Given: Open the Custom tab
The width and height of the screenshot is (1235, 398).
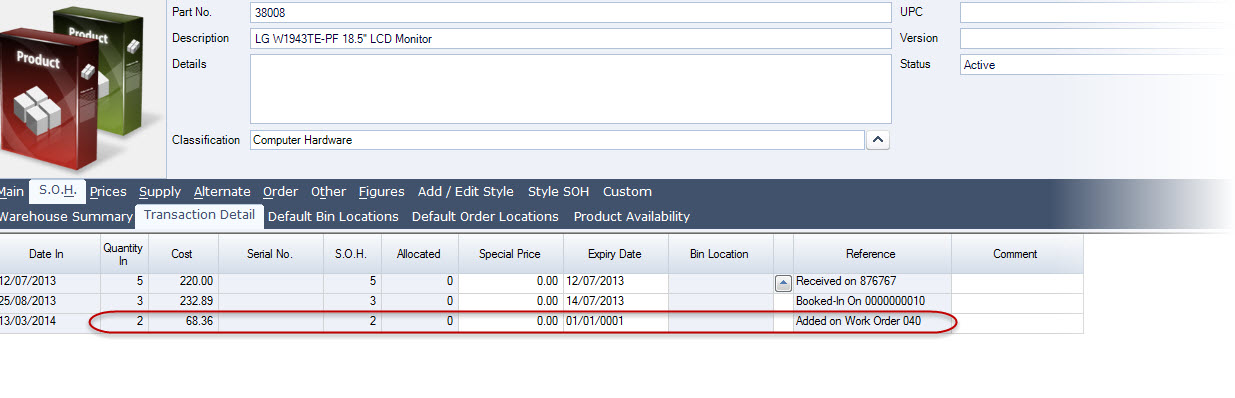Looking at the screenshot, I should tap(627, 192).
